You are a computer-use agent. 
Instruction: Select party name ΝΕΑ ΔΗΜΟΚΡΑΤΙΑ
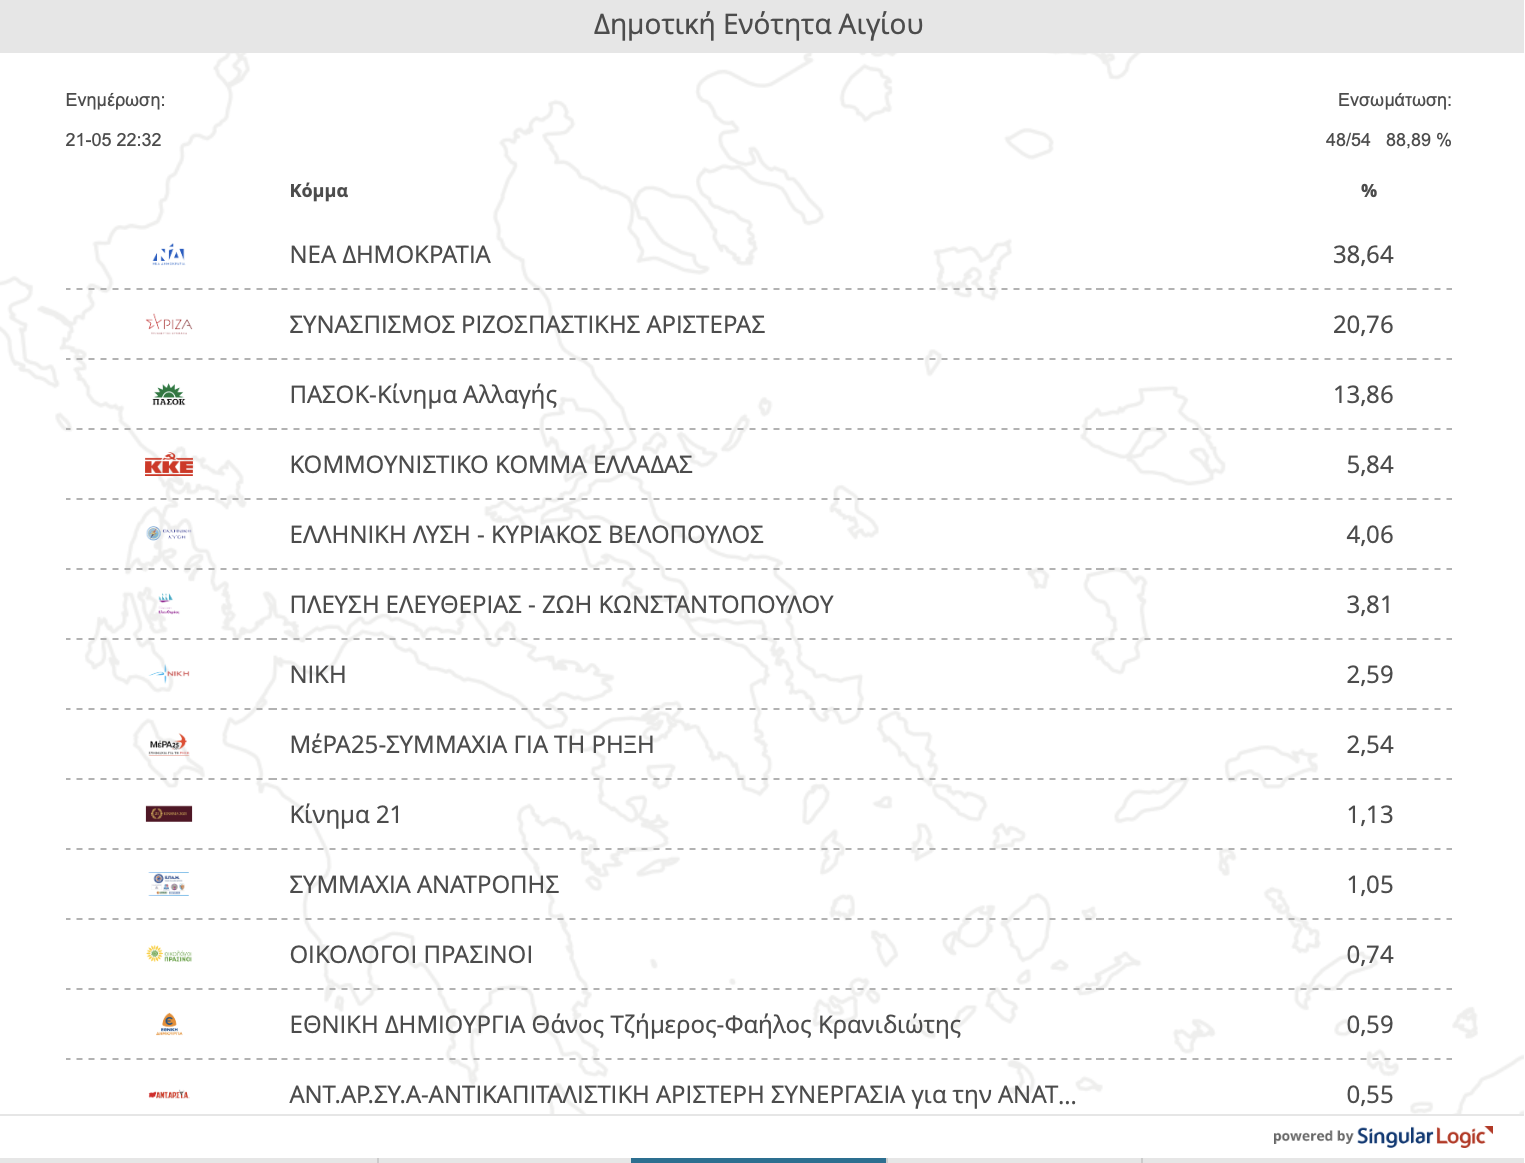390,255
